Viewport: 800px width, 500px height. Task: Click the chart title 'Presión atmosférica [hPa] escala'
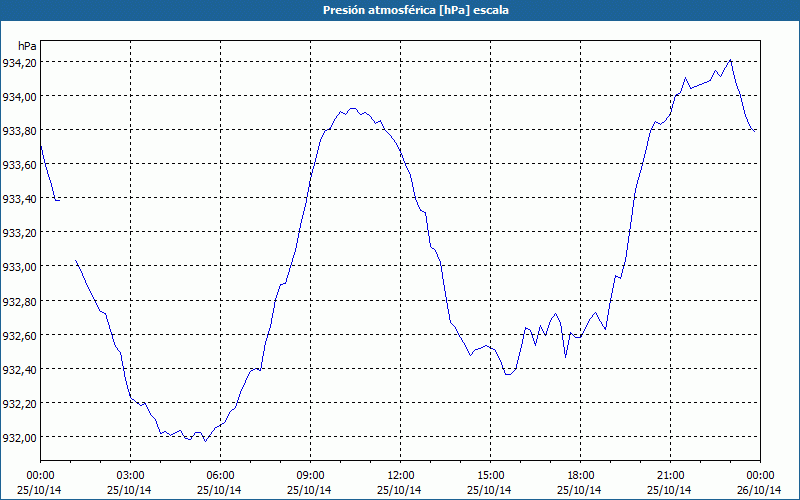(416, 10)
